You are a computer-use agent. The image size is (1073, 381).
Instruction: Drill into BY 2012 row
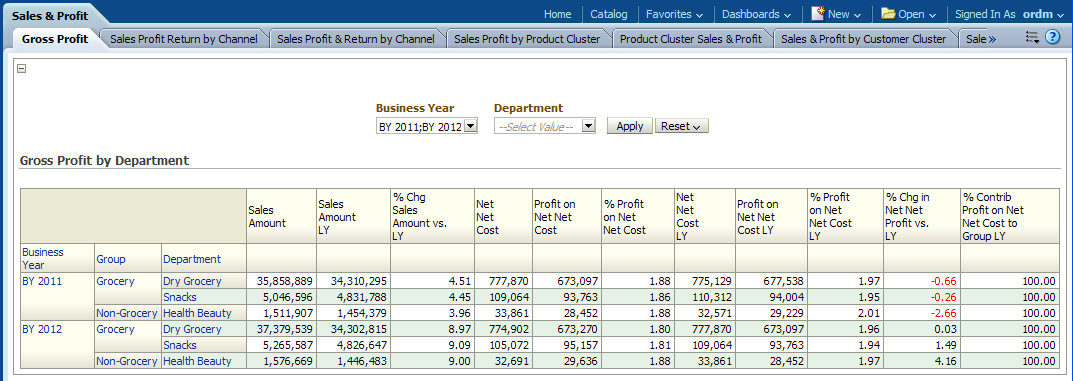tap(42, 329)
